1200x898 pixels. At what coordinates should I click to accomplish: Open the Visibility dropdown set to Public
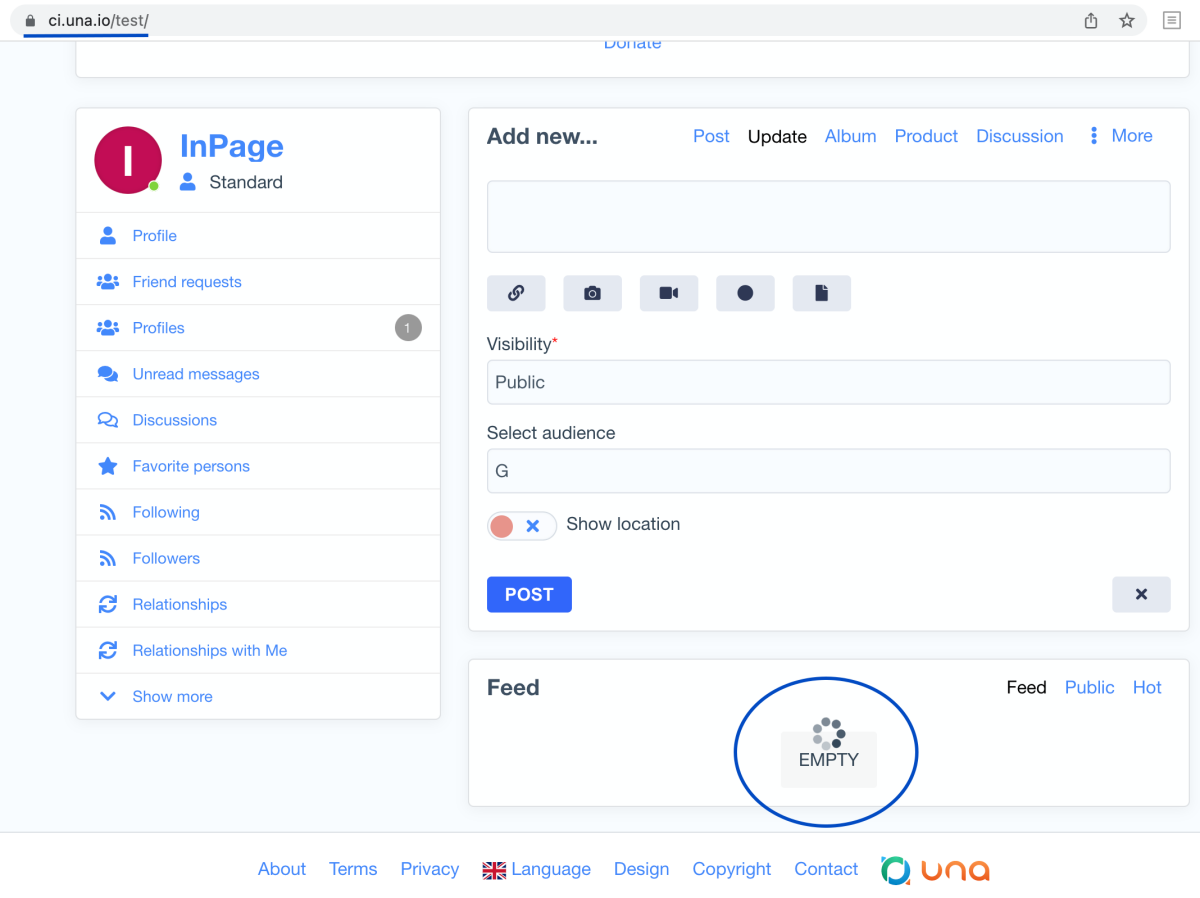(828, 382)
